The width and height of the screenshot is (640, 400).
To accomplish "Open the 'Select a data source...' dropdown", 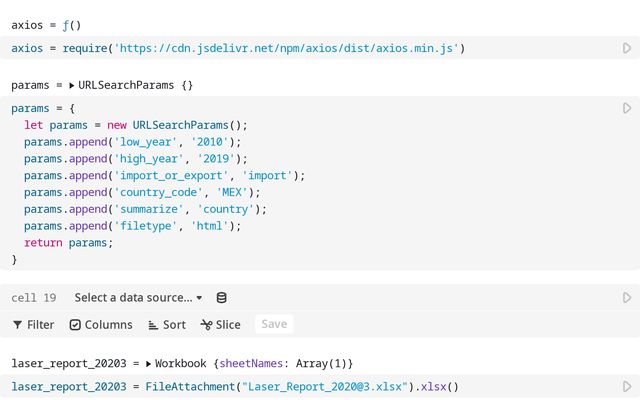I will 138,297.
